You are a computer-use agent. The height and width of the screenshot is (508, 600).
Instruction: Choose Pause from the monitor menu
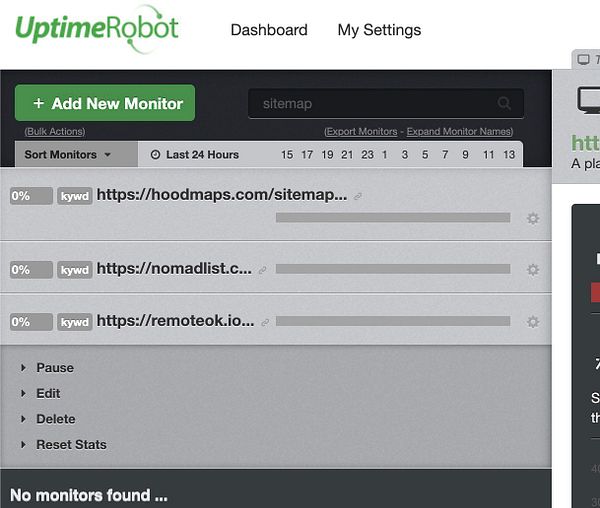(x=55, y=368)
